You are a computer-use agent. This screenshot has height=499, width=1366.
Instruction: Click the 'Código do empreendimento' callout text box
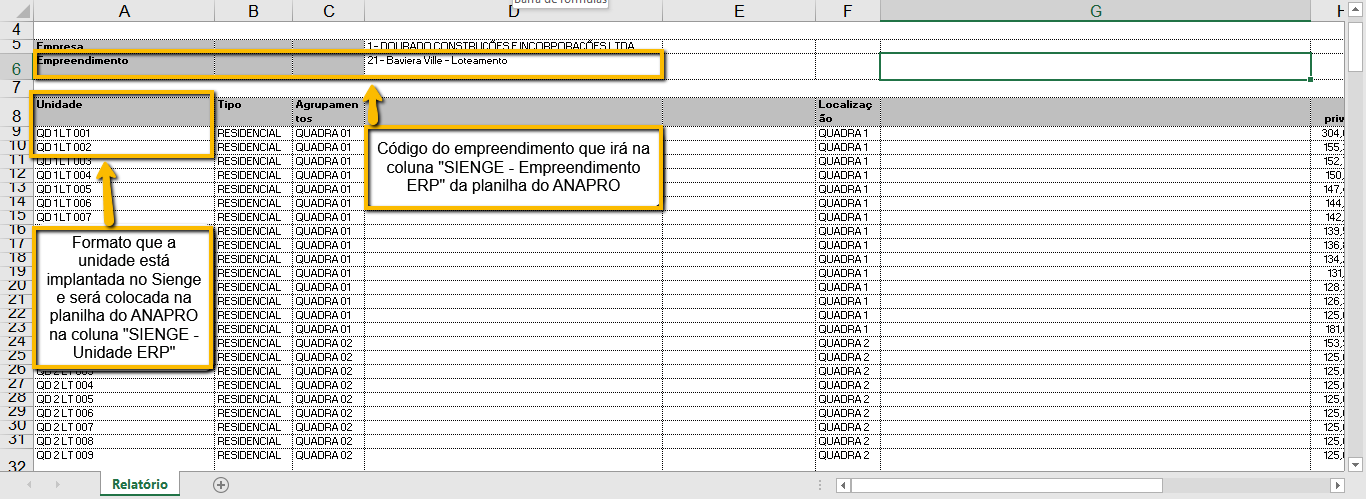[514, 167]
